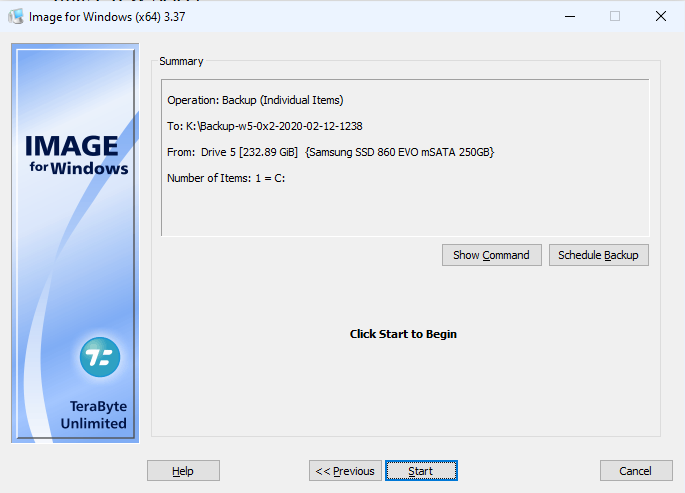The width and height of the screenshot is (685, 493).
Task: Close the Image for Windows window
Action: click(661, 17)
